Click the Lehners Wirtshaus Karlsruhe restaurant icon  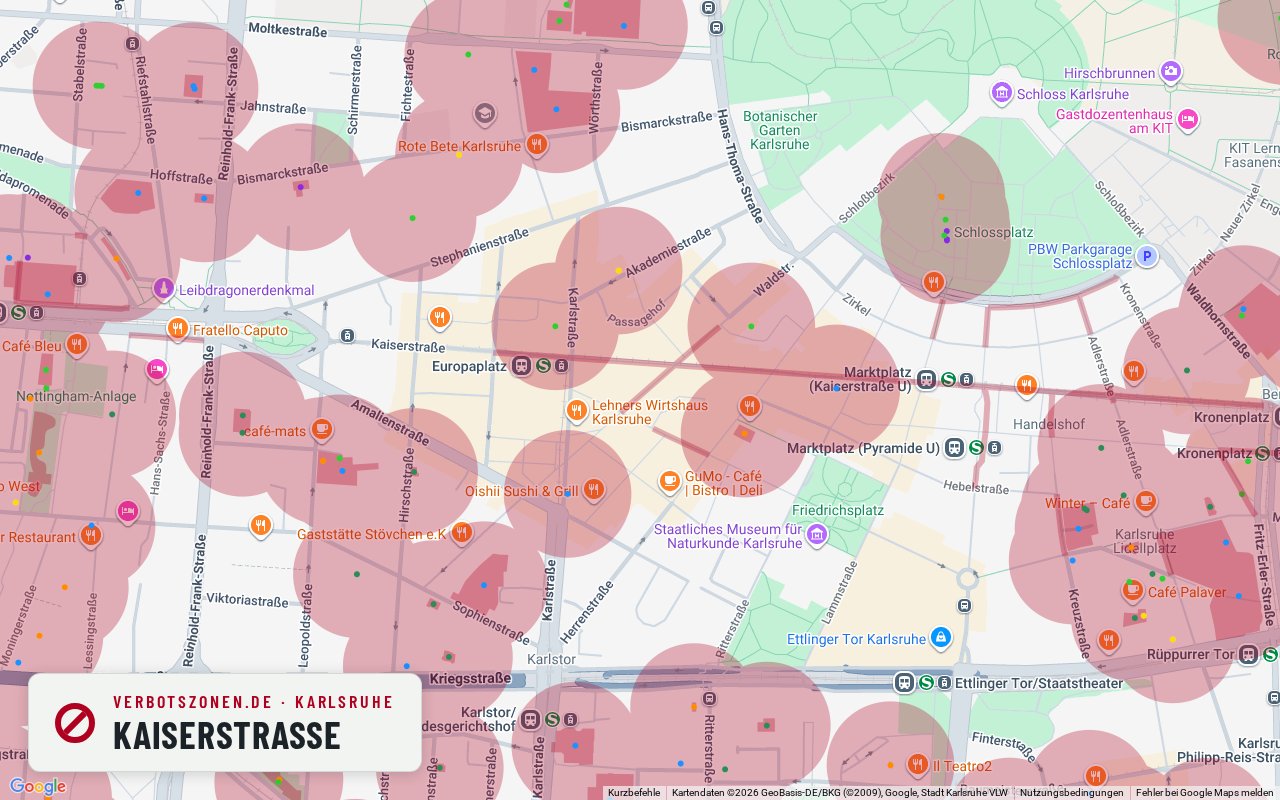click(576, 410)
